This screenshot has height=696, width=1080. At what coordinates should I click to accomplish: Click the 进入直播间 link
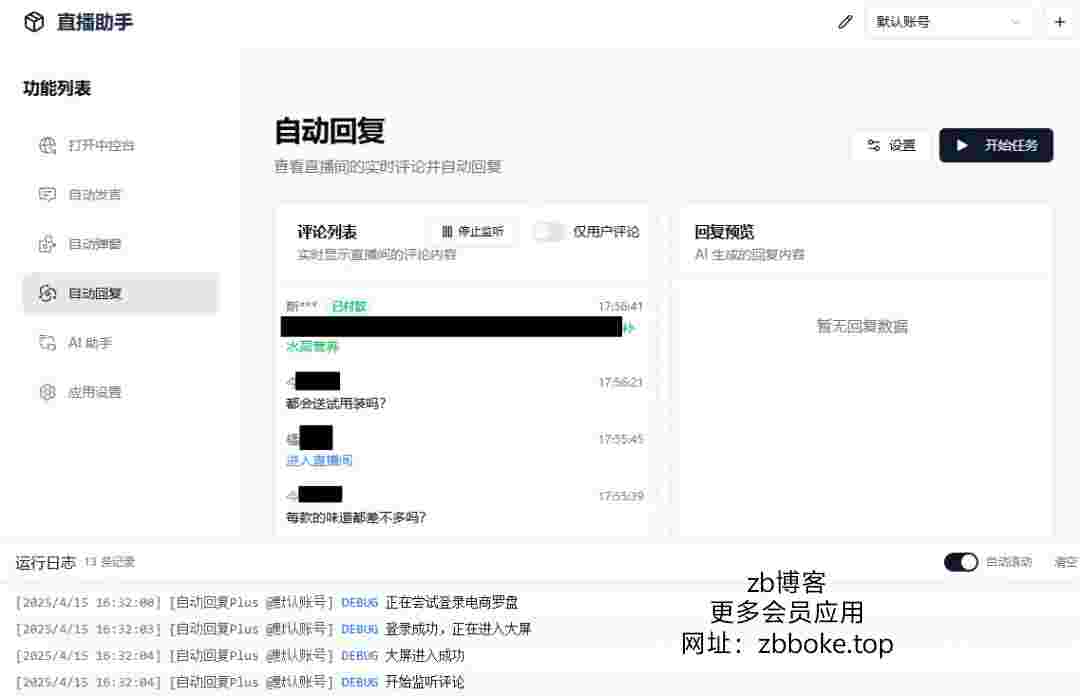pos(319,460)
